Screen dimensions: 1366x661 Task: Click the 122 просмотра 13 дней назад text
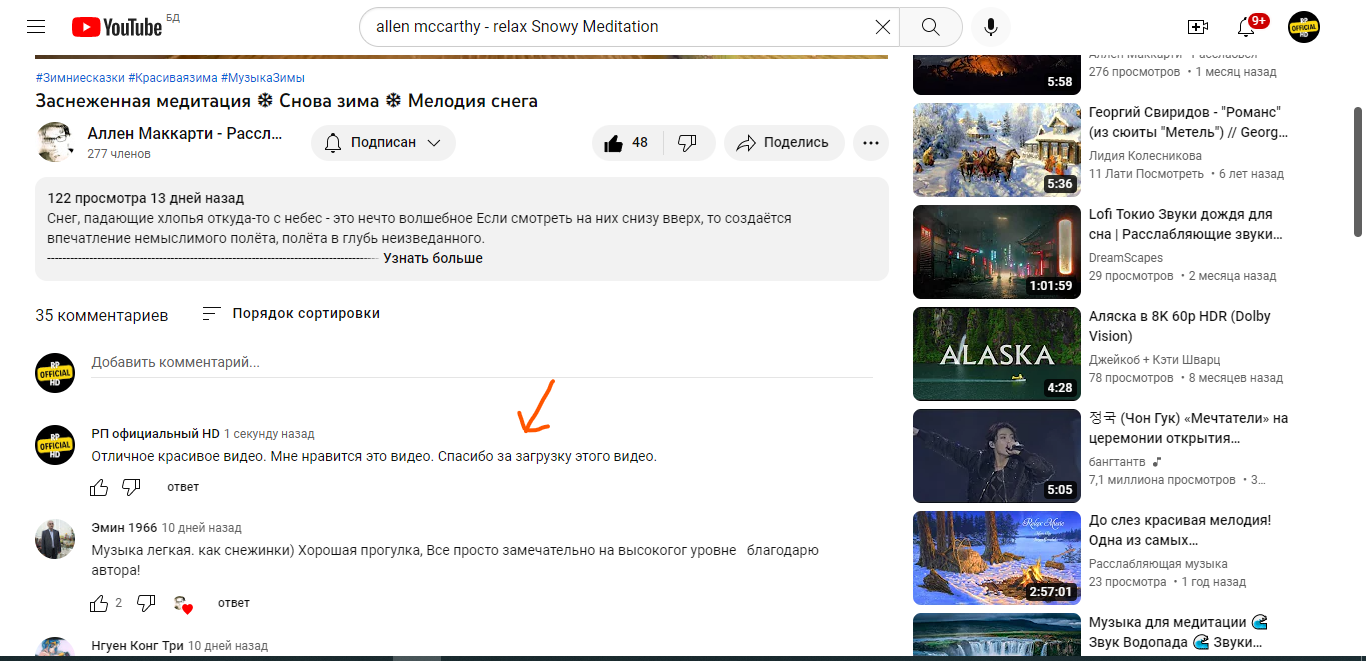click(146, 198)
